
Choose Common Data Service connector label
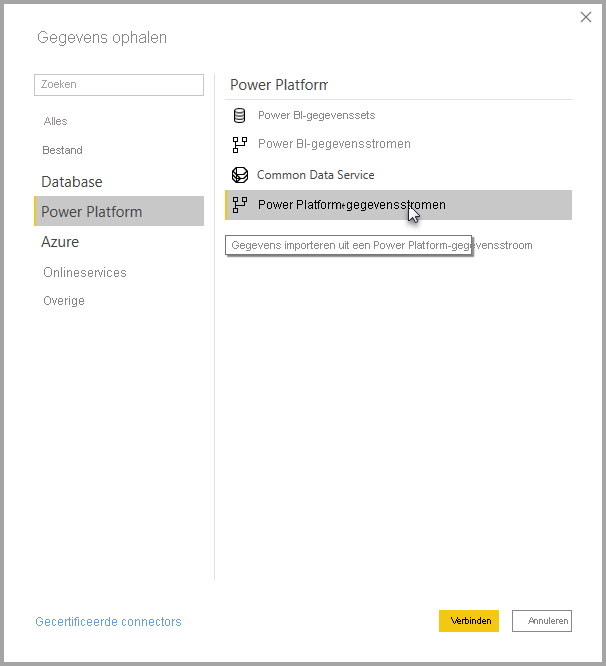(316, 175)
